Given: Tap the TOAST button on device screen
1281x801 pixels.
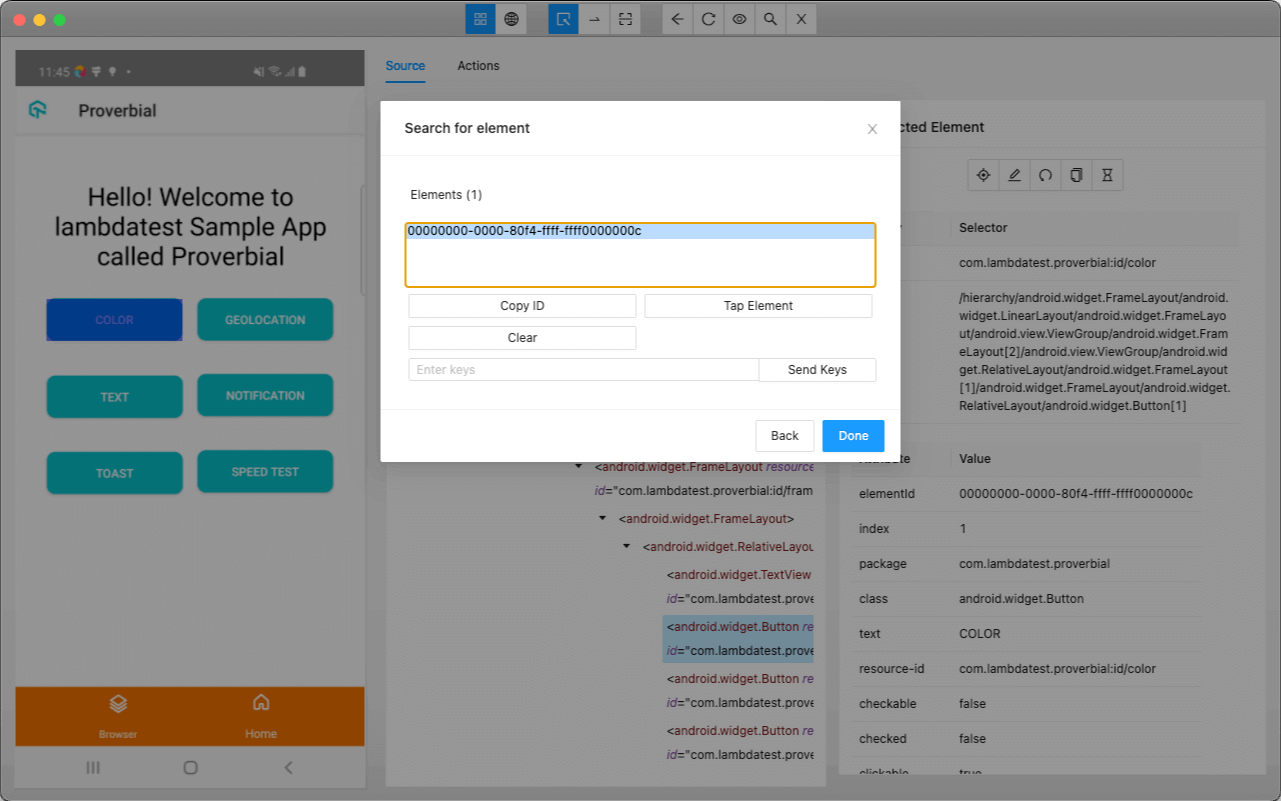Looking at the screenshot, I should tap(114, 473).
